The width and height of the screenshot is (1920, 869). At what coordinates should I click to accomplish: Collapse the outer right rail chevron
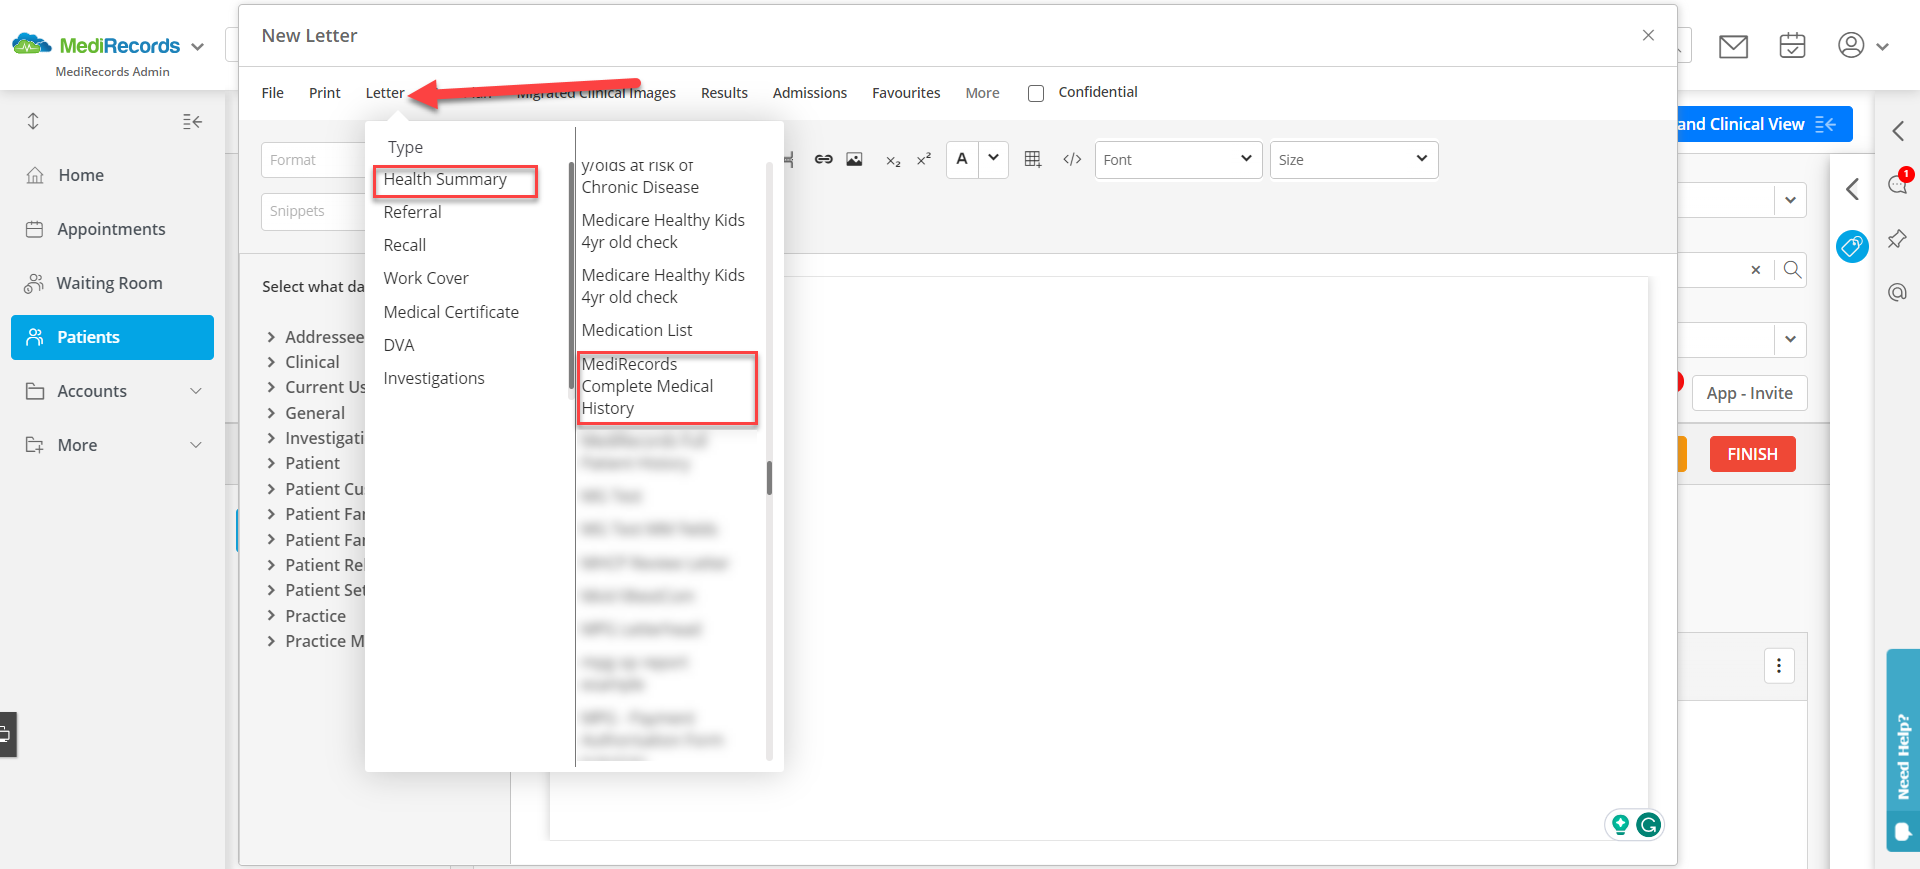1898,131
